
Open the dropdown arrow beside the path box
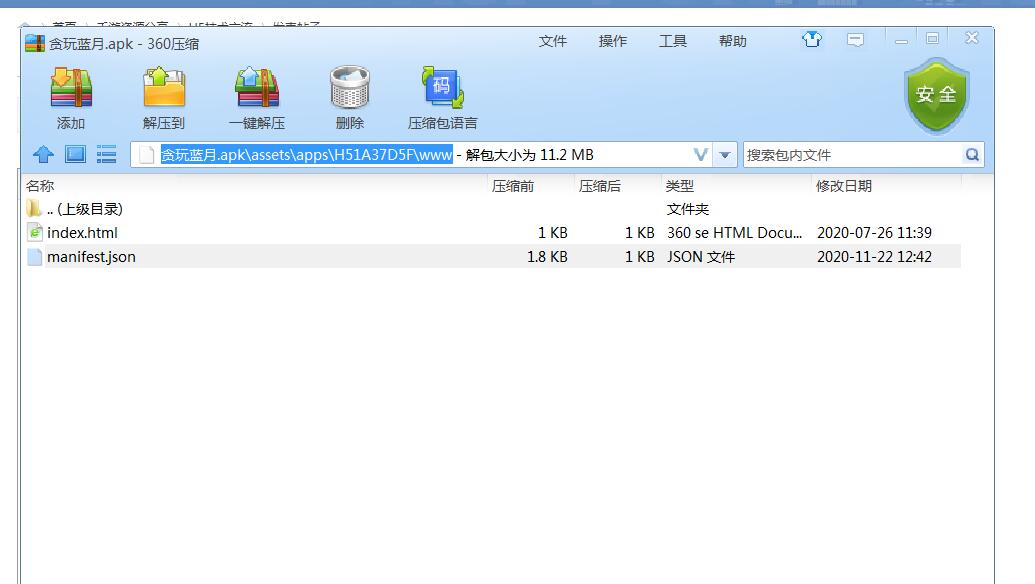tap(726, 155)
